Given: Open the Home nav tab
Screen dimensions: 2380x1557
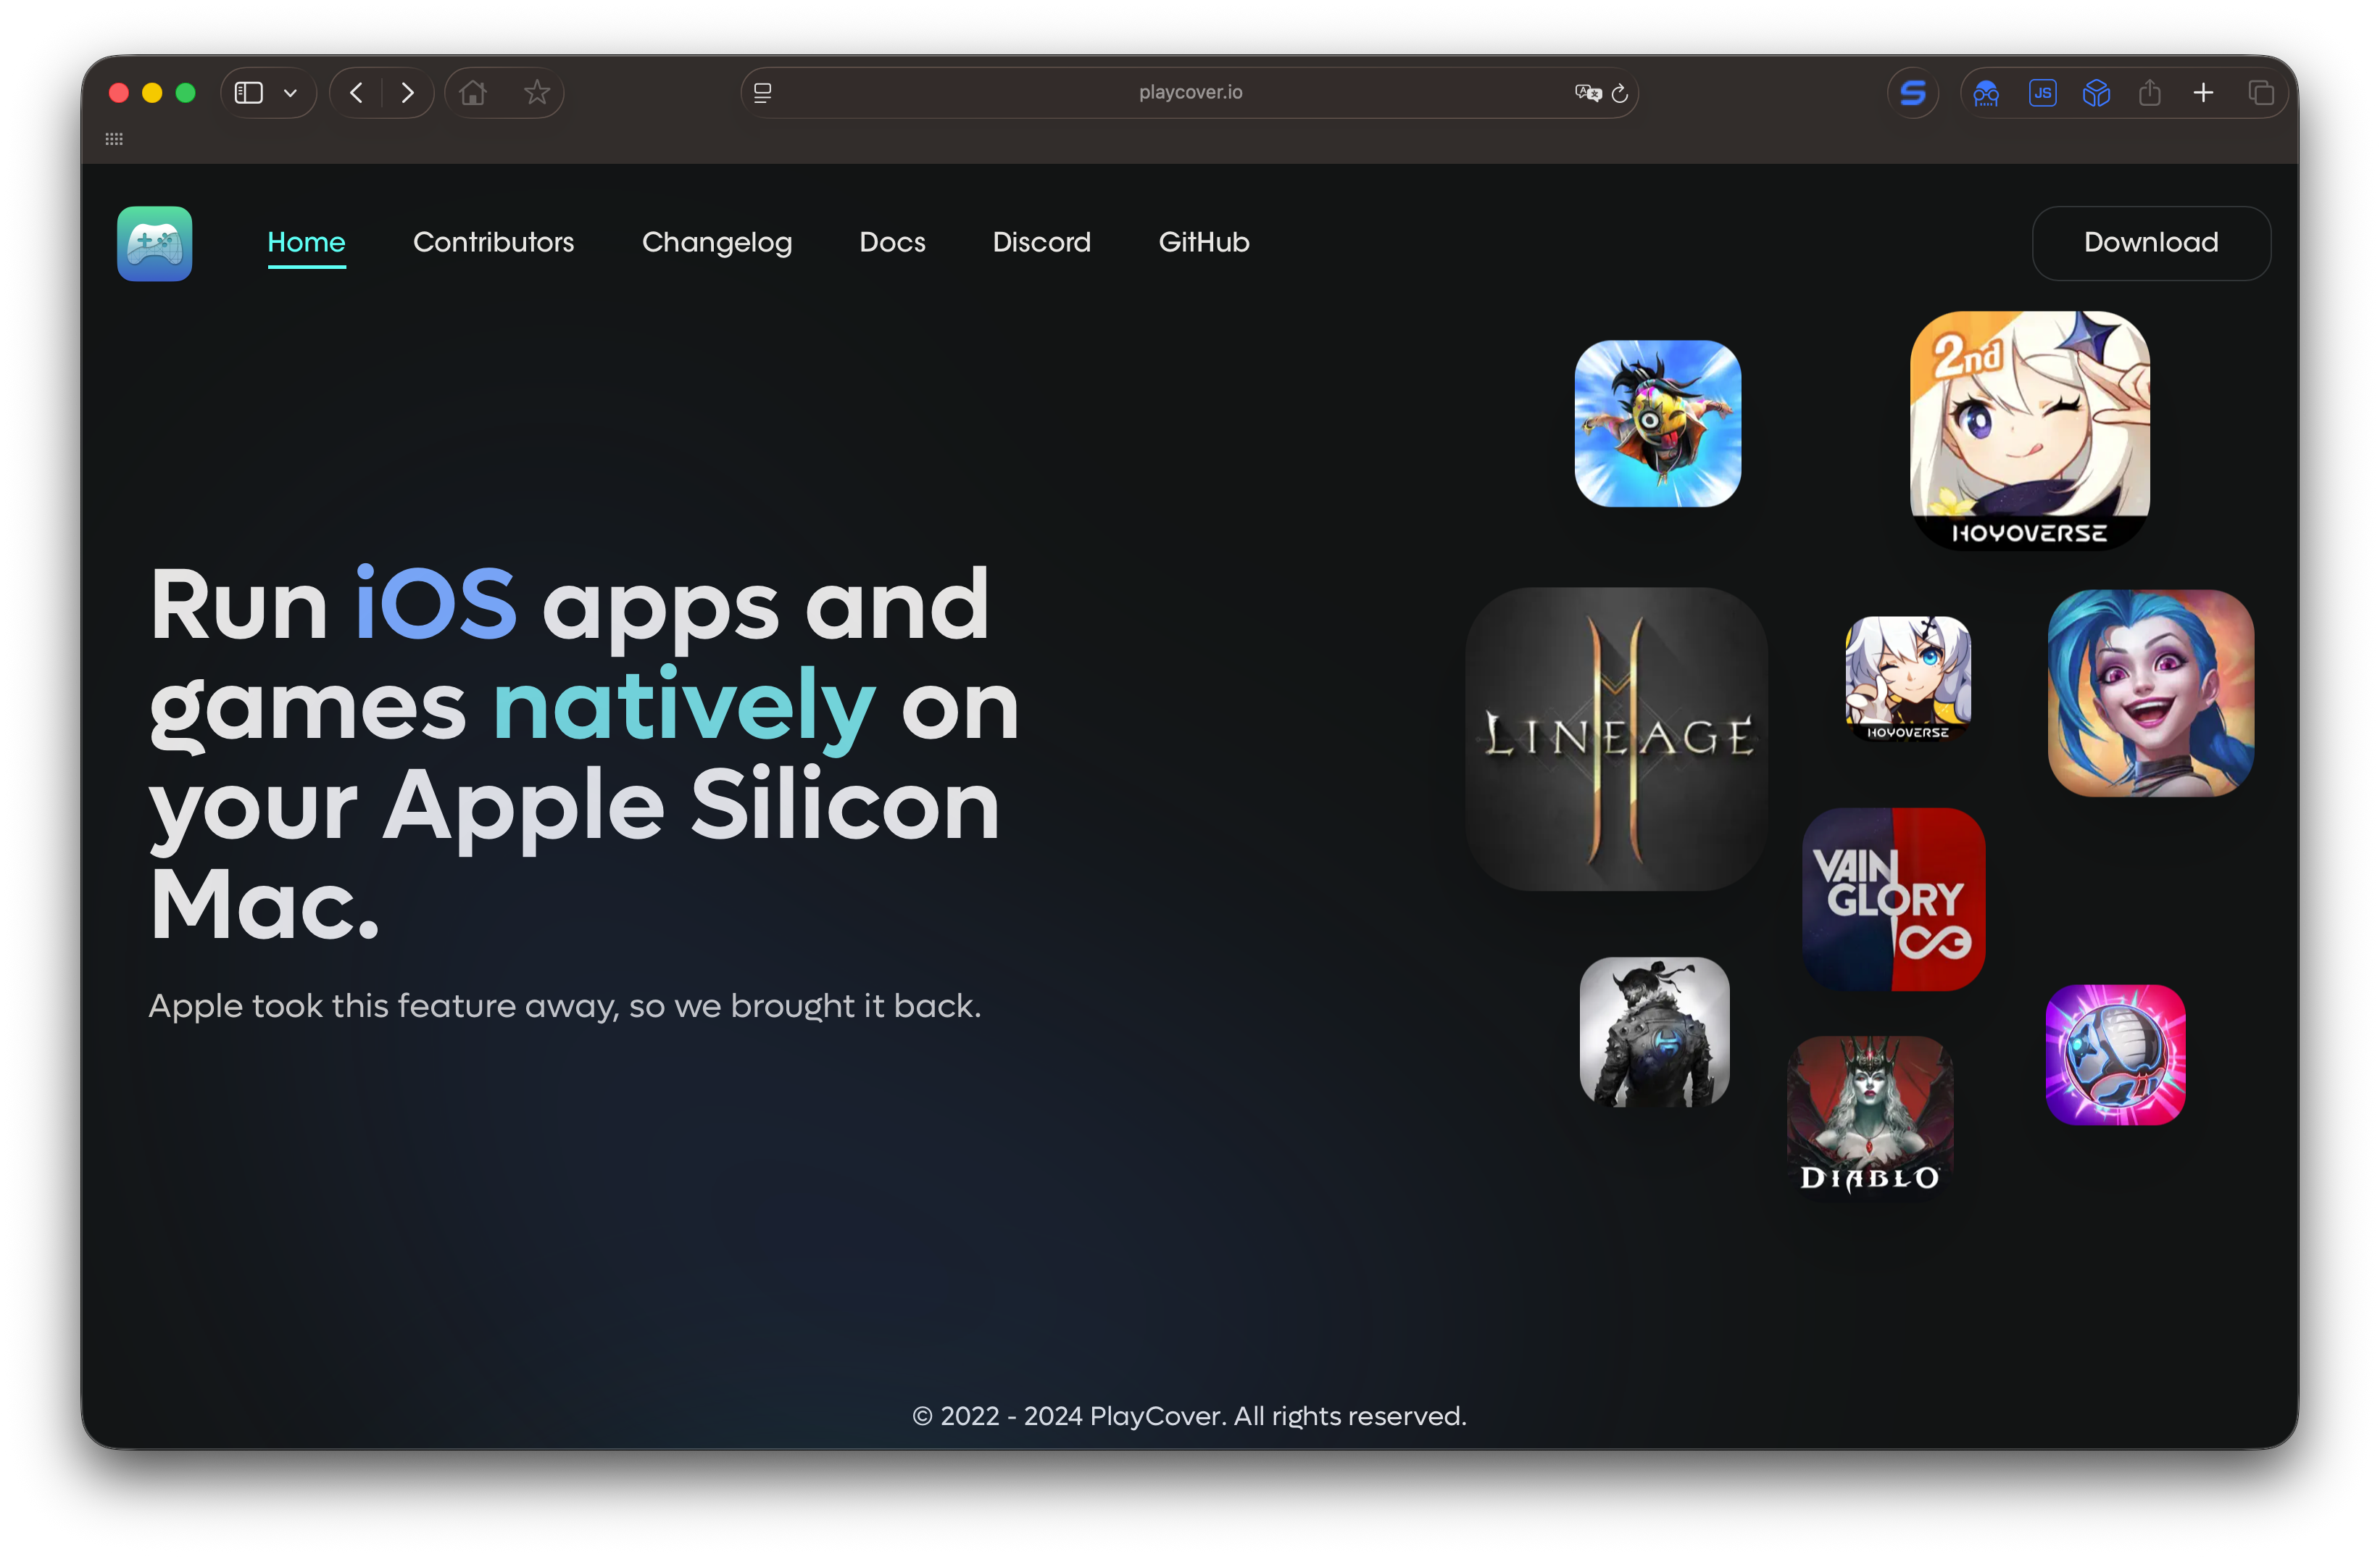Looking at the screenshot, I should (x=306, y=242).
